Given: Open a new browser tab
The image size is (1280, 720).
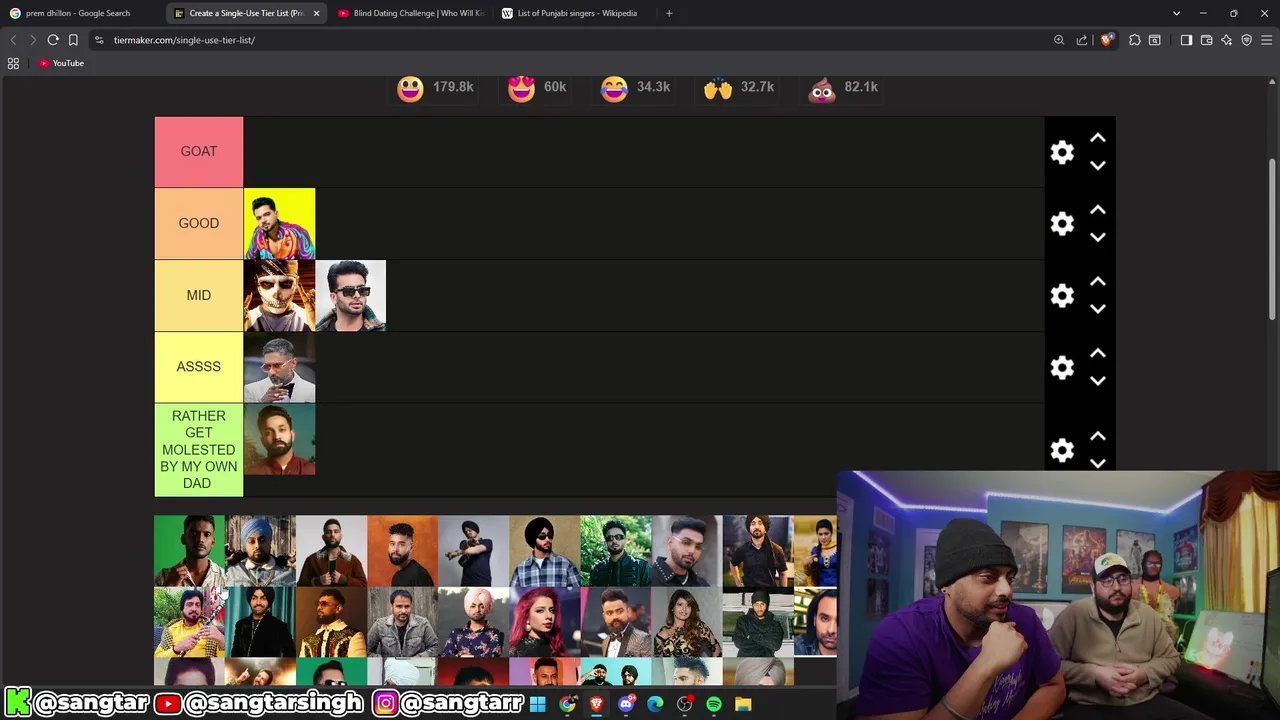Looking at the screenshot, I should pos(669,13).
